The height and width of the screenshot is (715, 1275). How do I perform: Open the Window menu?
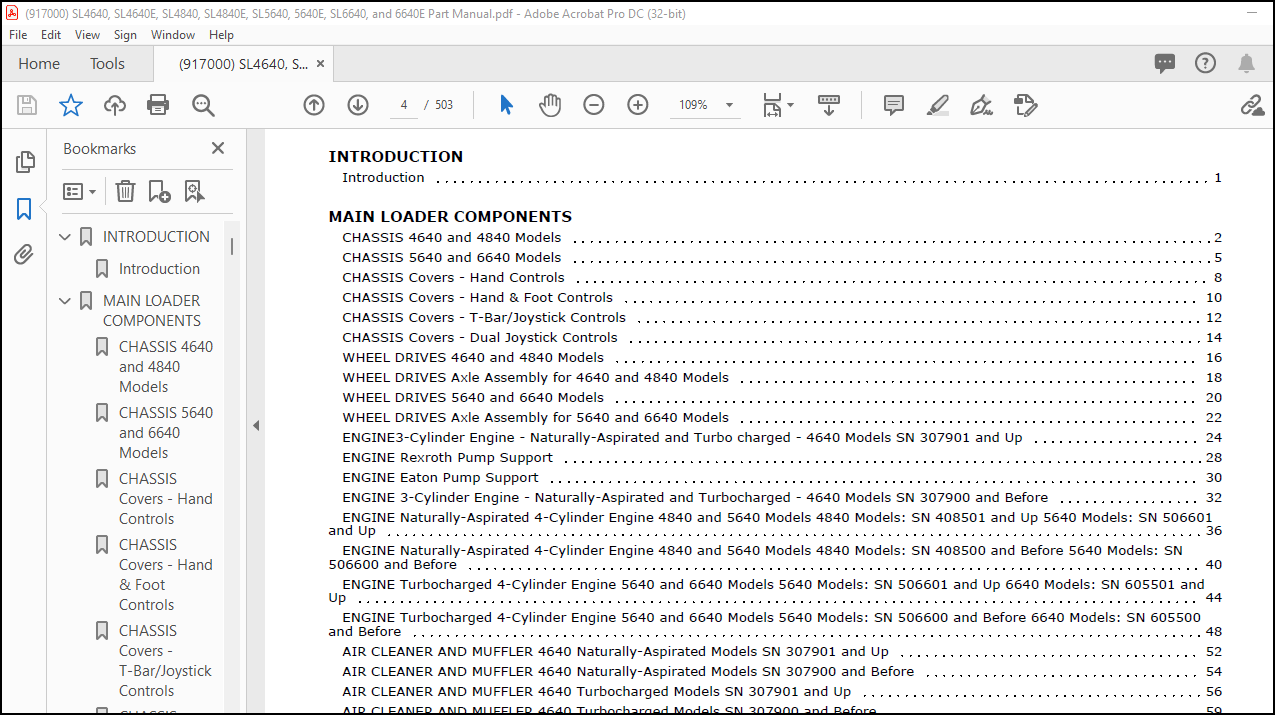coord(173,34)
